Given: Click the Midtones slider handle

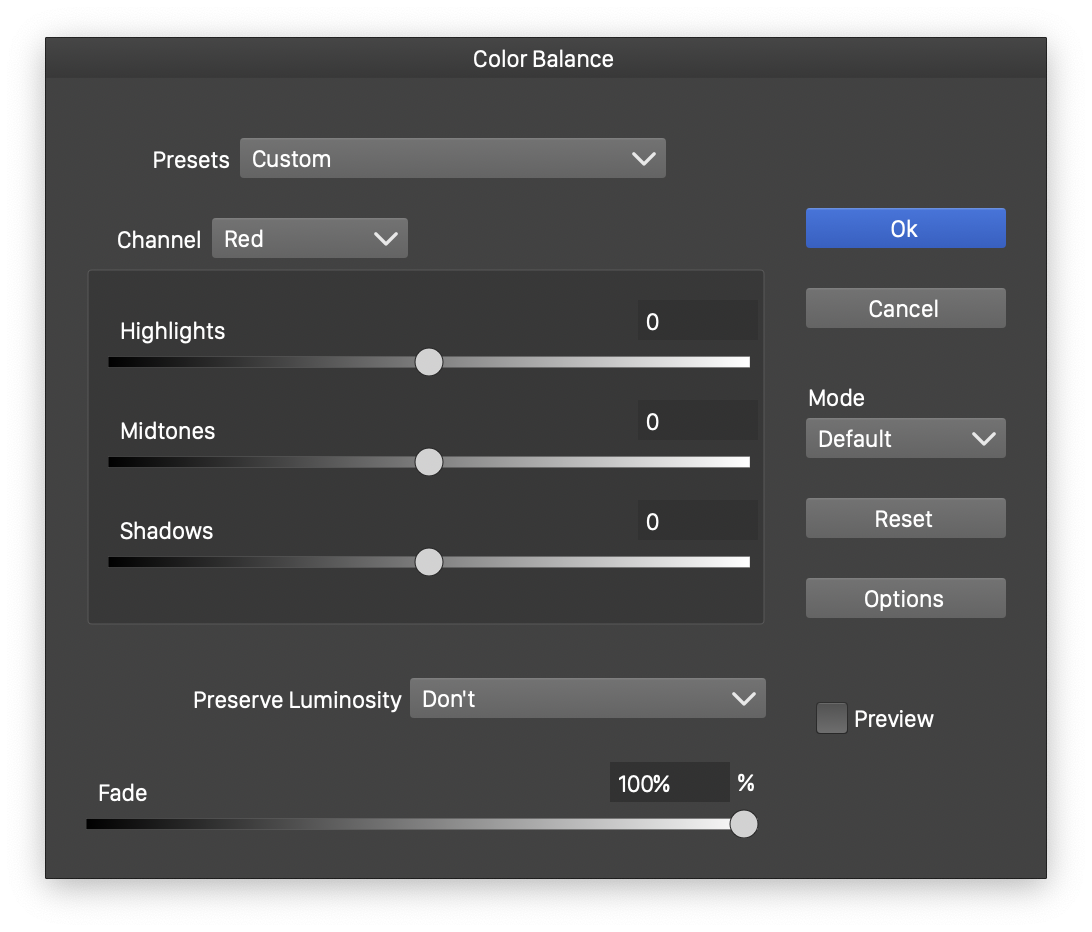Looking at the screenshot, I should click(428, 462).
